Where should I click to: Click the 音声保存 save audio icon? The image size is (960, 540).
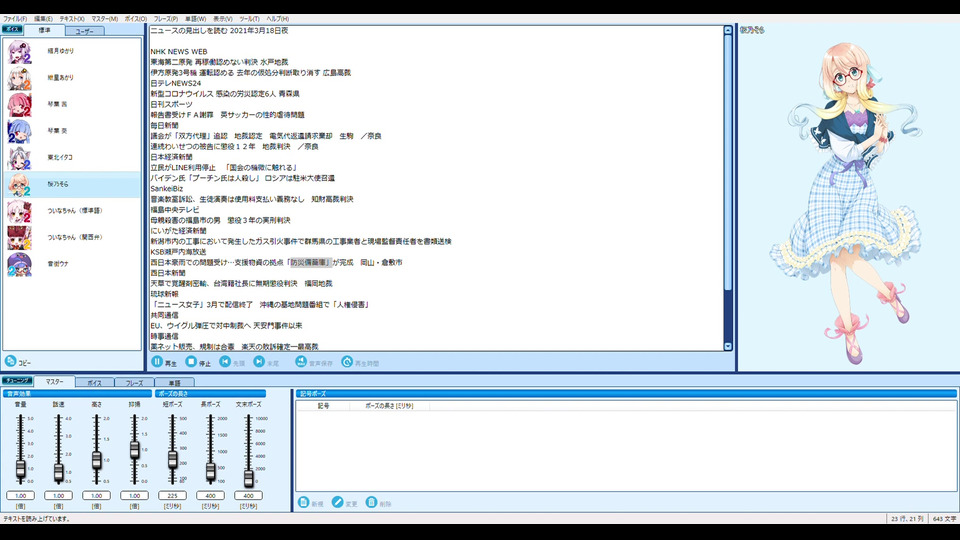301,362
